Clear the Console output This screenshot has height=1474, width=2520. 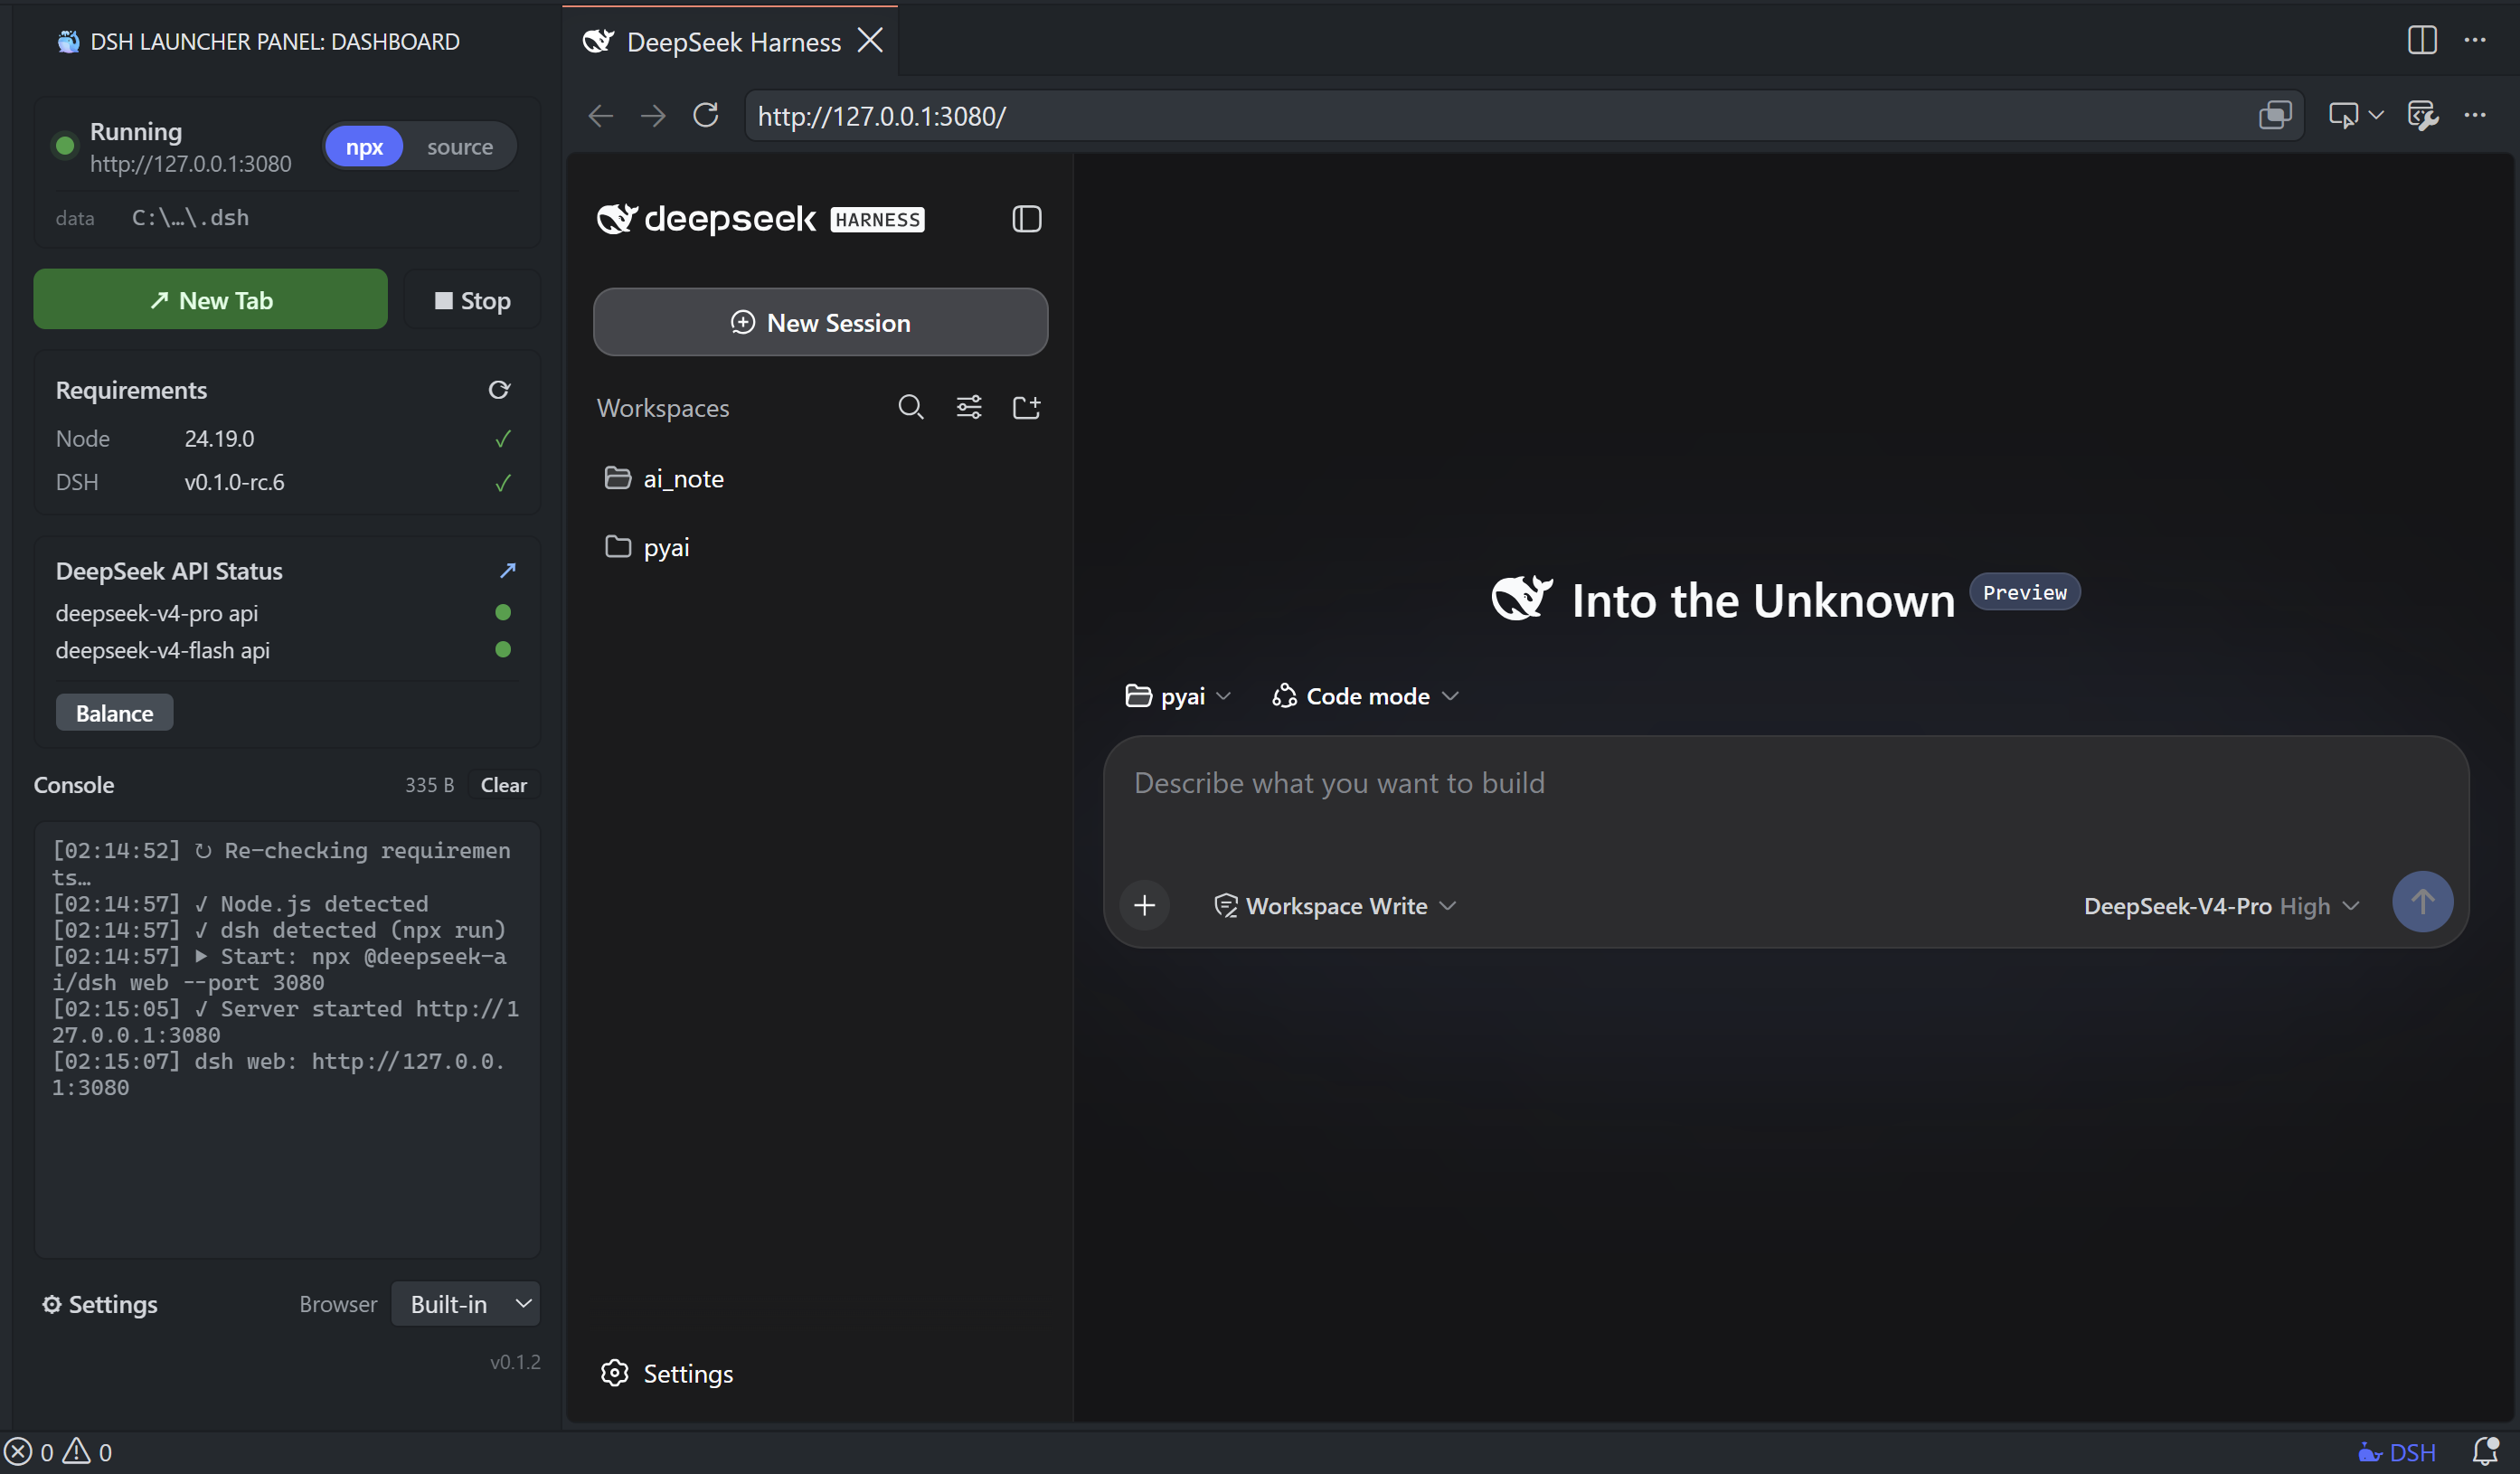pyautogui.click(x=503, y=785)
